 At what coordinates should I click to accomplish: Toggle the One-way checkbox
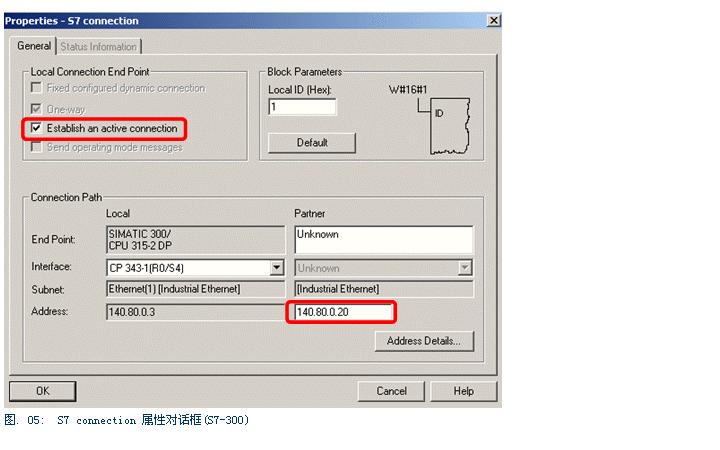[36, 109]
